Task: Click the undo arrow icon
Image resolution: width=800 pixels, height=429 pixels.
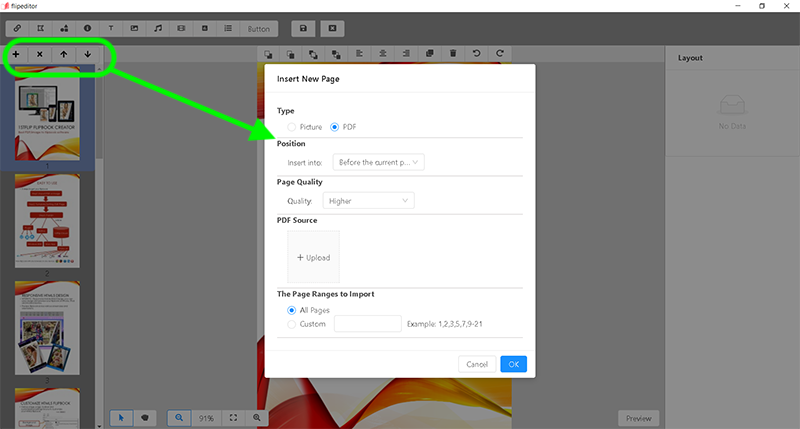Action: pos(477,54)
